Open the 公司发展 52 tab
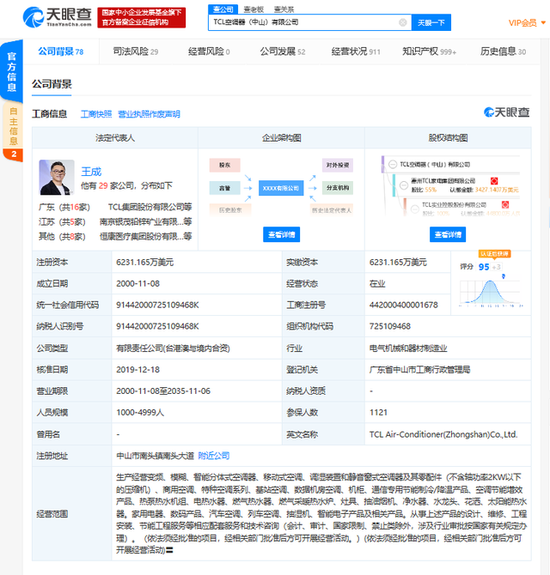The image size is (550, 575). point(282,52)
